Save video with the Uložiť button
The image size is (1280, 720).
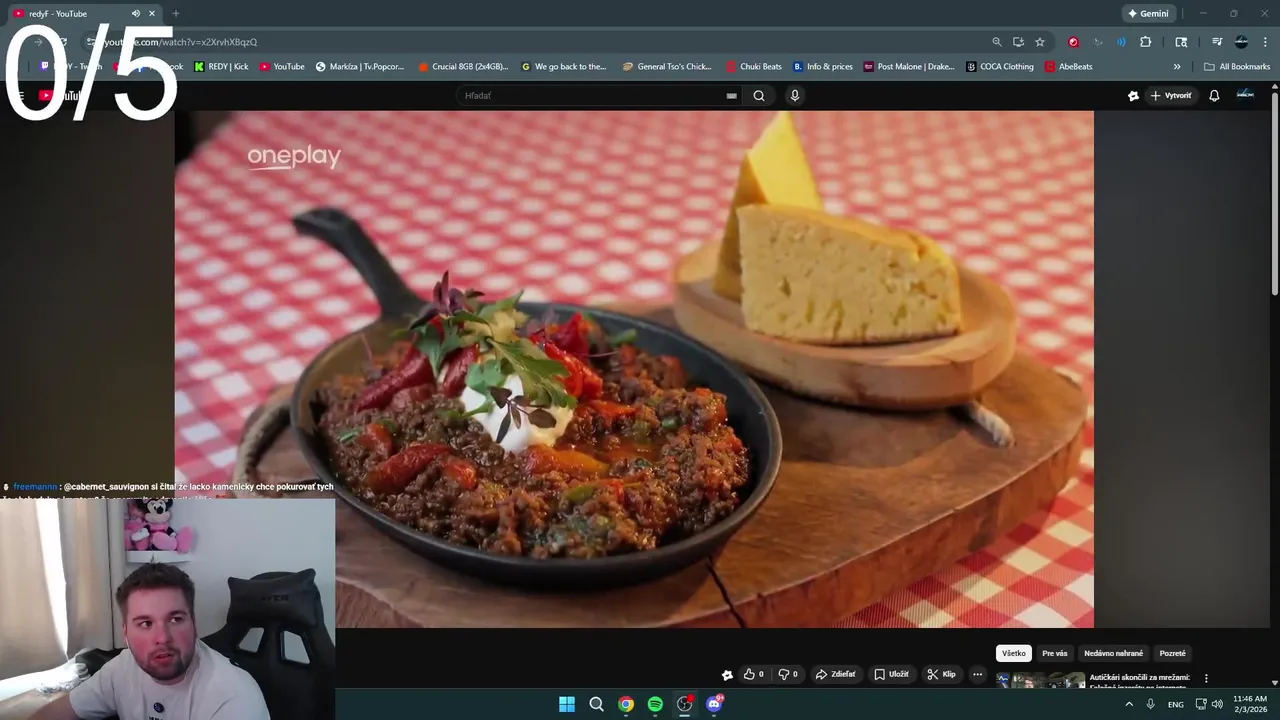coord(891,674)
